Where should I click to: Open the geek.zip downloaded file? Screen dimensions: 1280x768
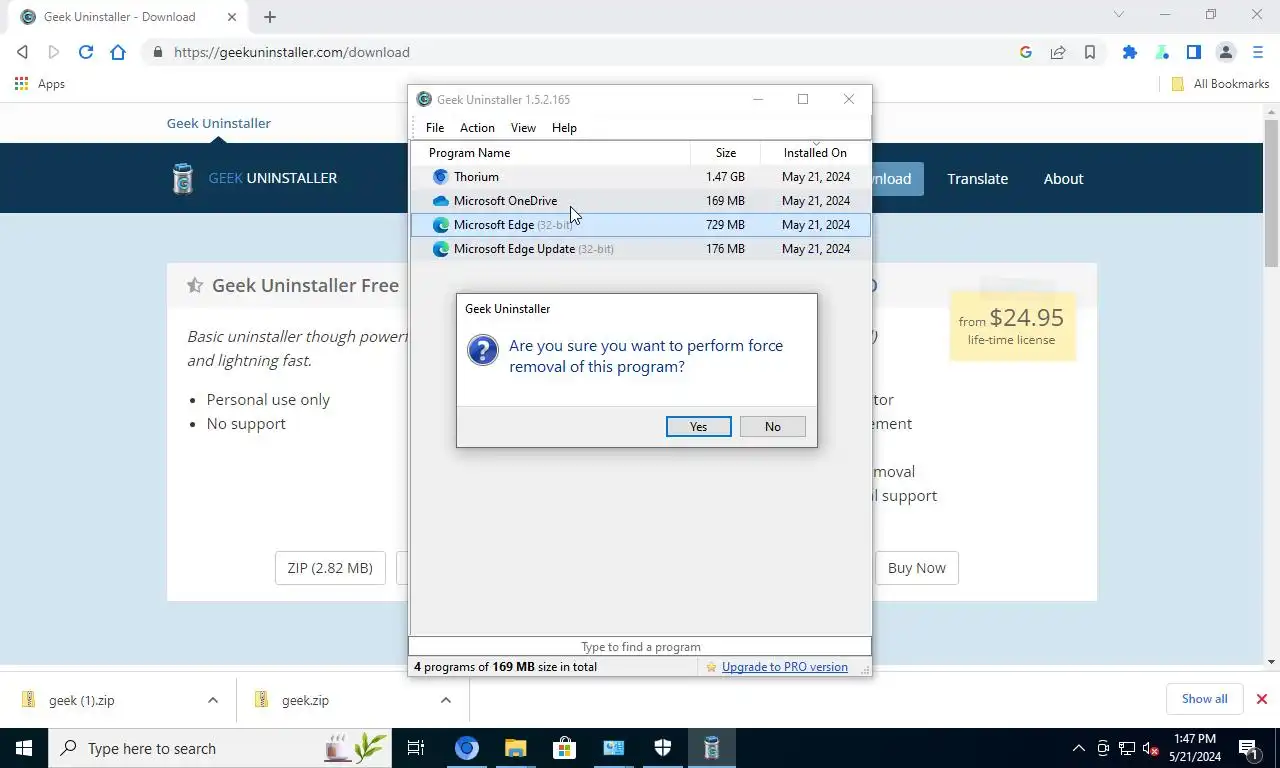coord(305,700)
